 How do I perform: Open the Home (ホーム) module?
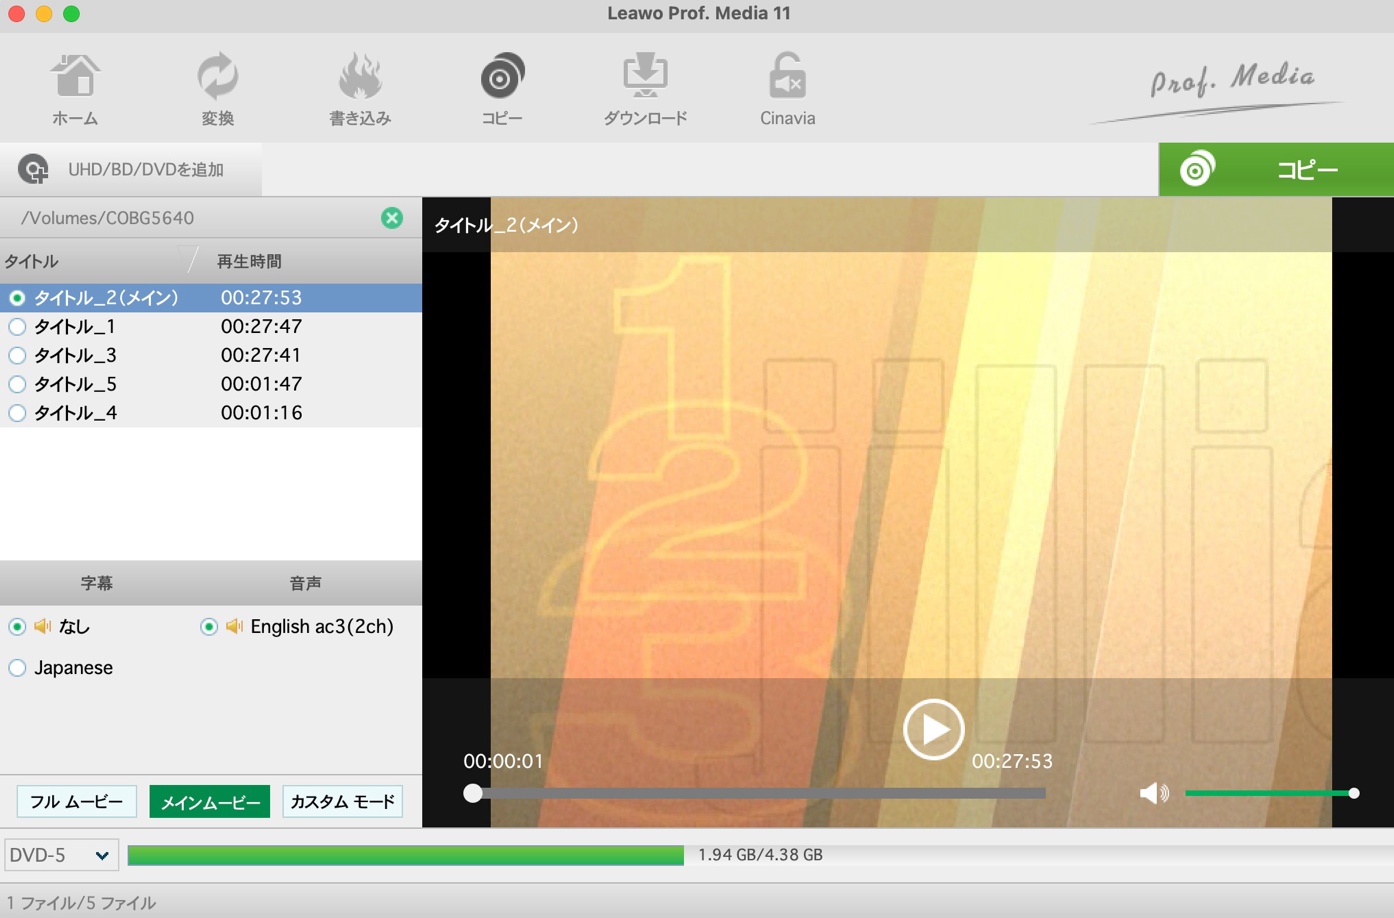[75, 89]
